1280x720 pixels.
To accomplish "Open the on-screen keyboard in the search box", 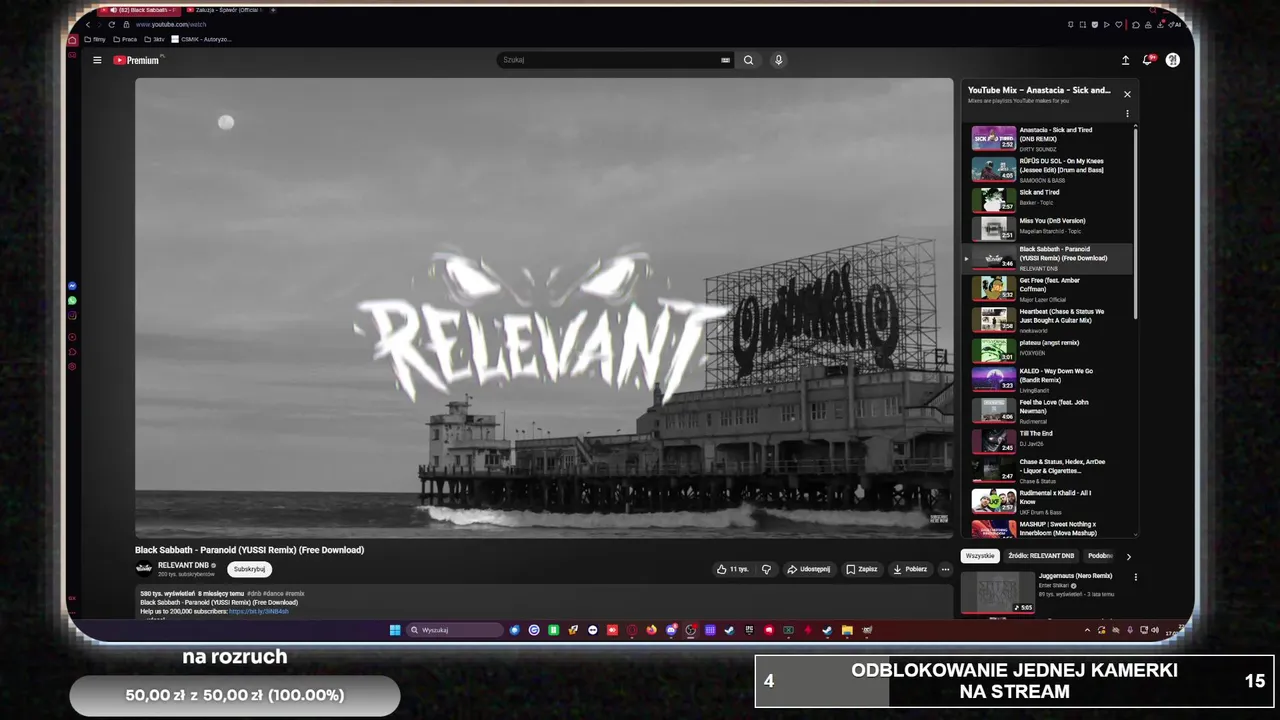I will (x=726, y=60).
